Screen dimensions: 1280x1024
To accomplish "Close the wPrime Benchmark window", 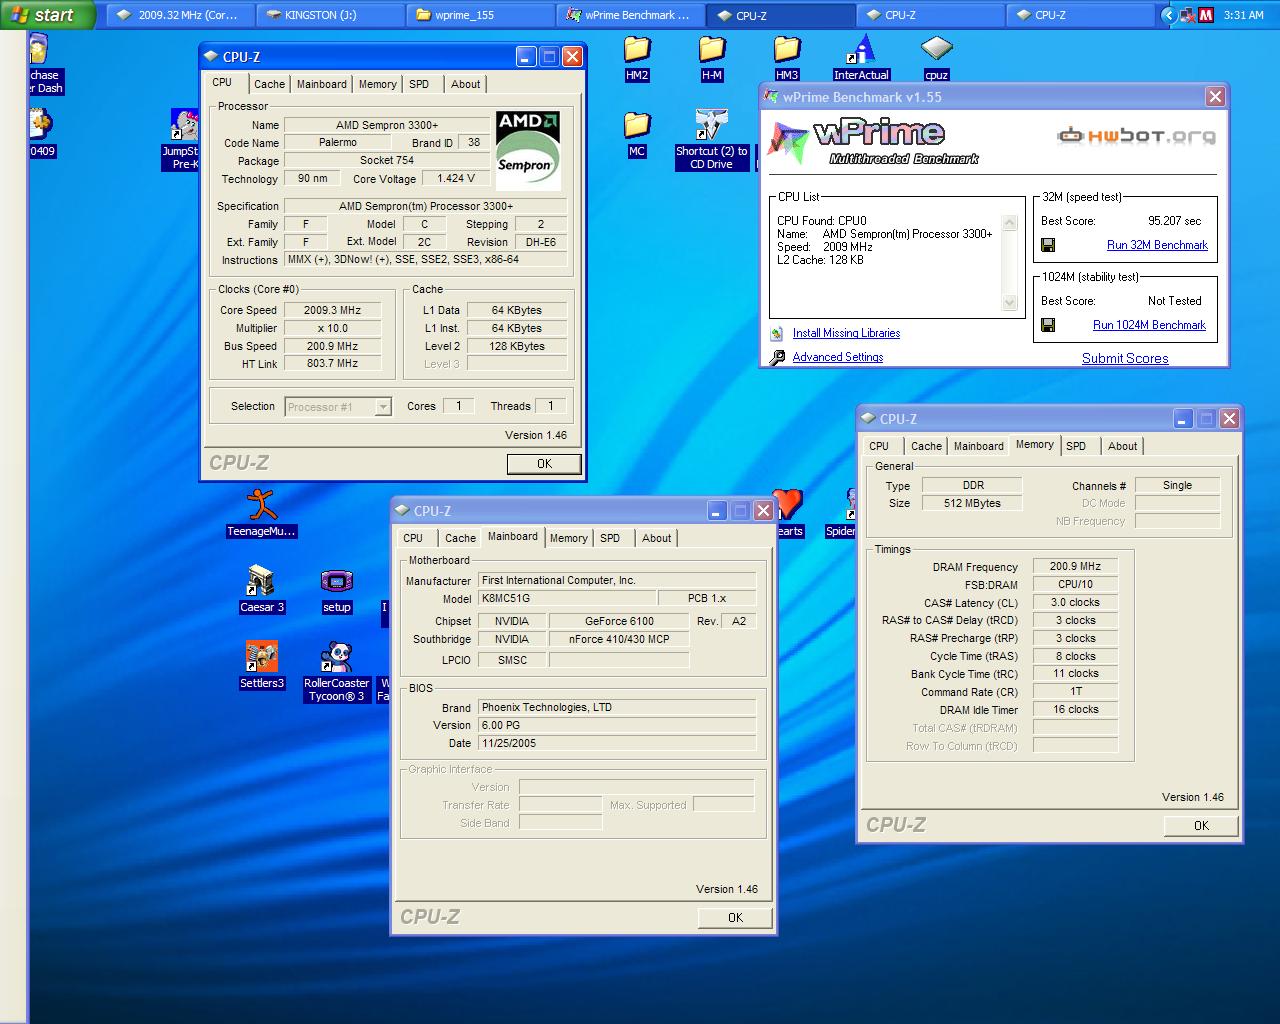I will [x=1215, y=97].
